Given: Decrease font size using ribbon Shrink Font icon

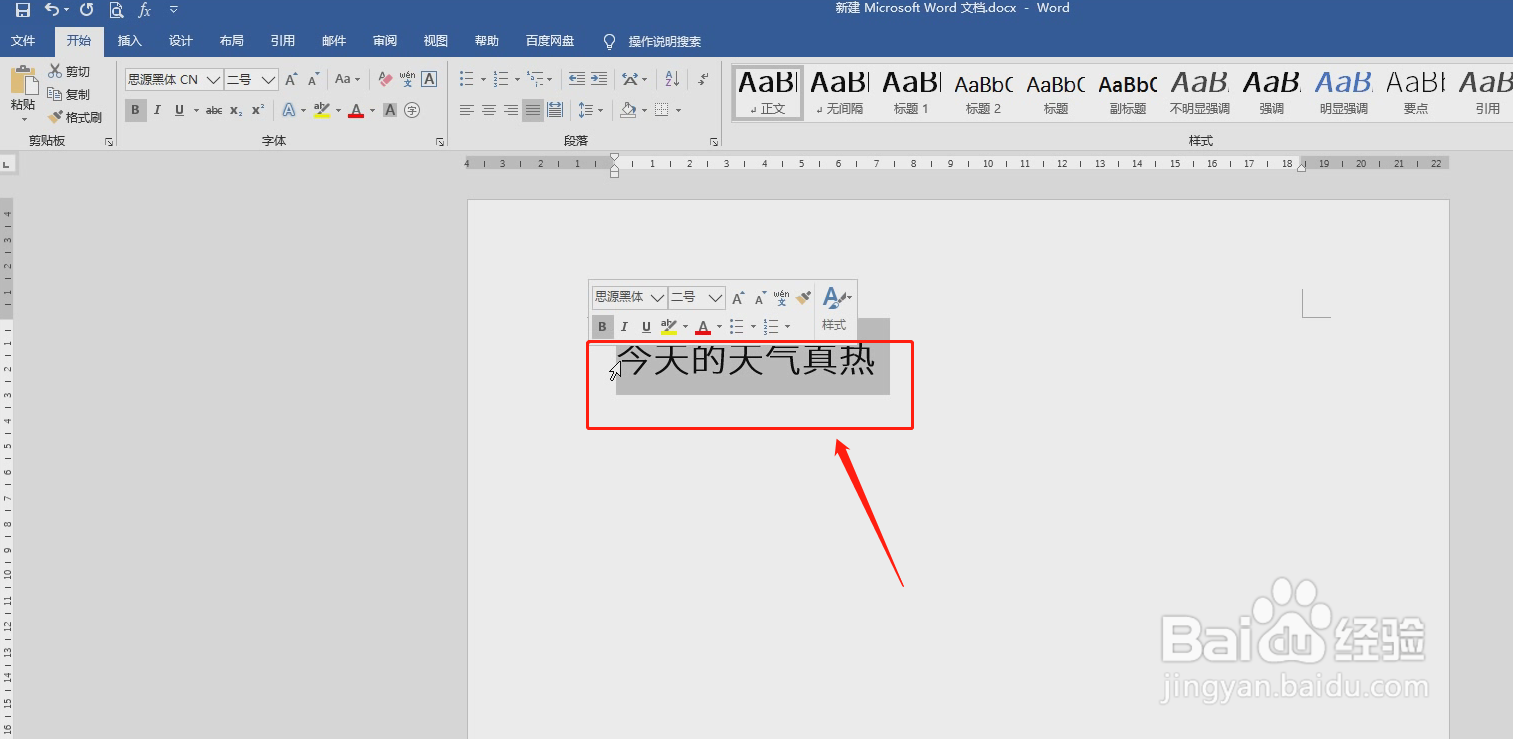Looking at the screenshot, I should [x=313, y=79].
